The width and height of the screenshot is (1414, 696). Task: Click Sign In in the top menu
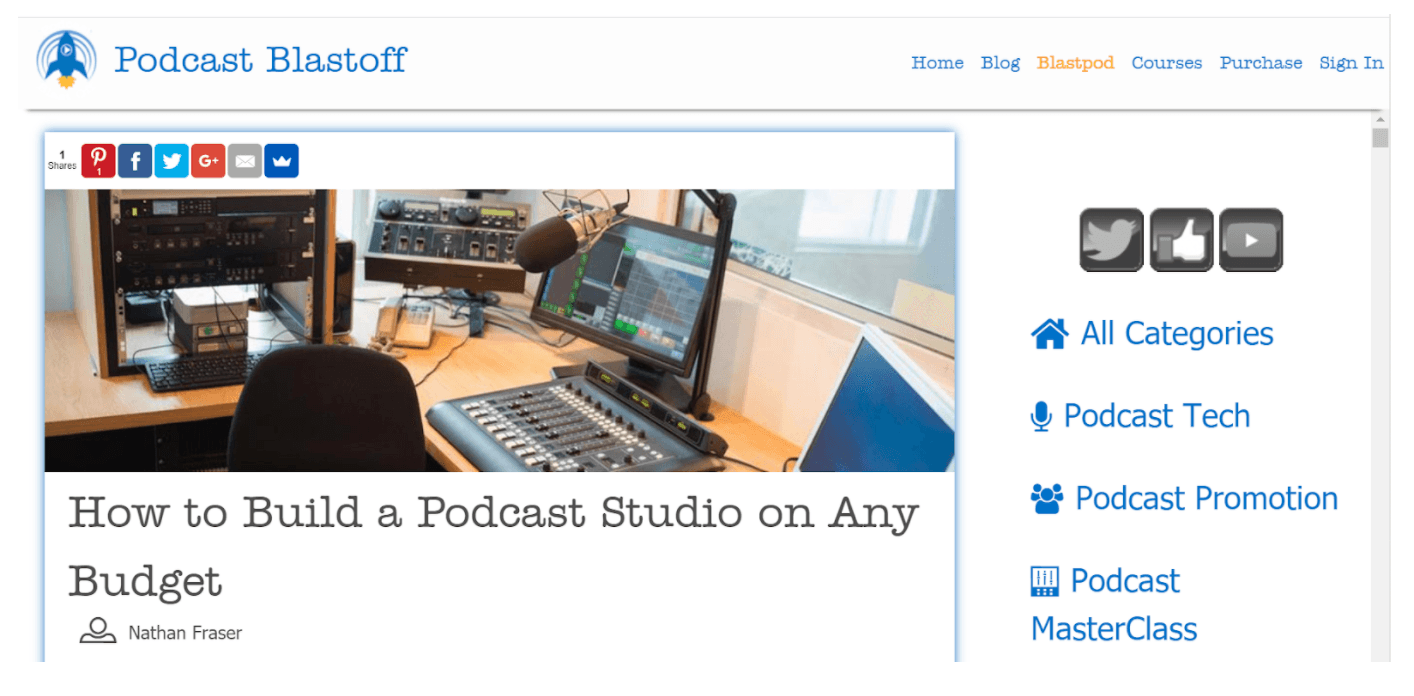point(1351,63)
